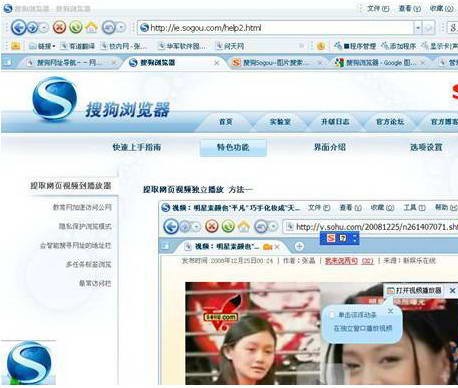Click the 打开视频播放器 button over the video

tap(415, 291)
